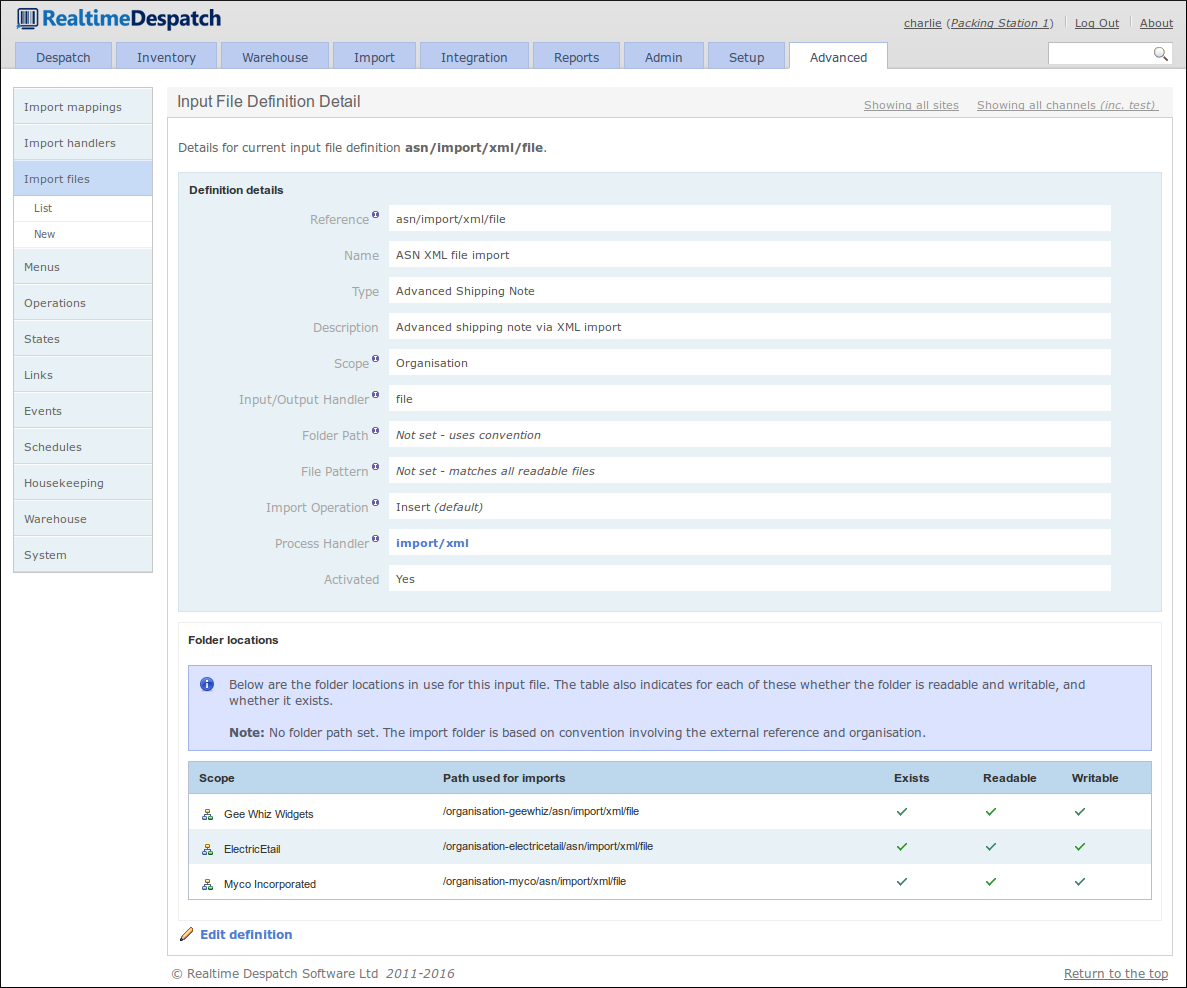1187x988 pixels.
Task: Click info icon beside Import Operation
Action: pos(375,503)
